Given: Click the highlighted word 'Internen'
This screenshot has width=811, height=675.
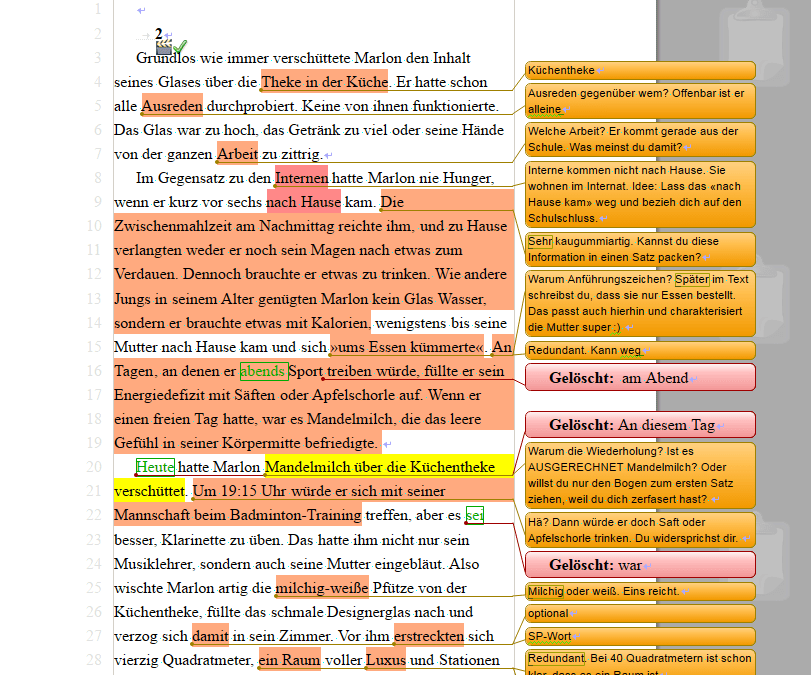Looking at the screenshot, I should (x=301, y=179).
